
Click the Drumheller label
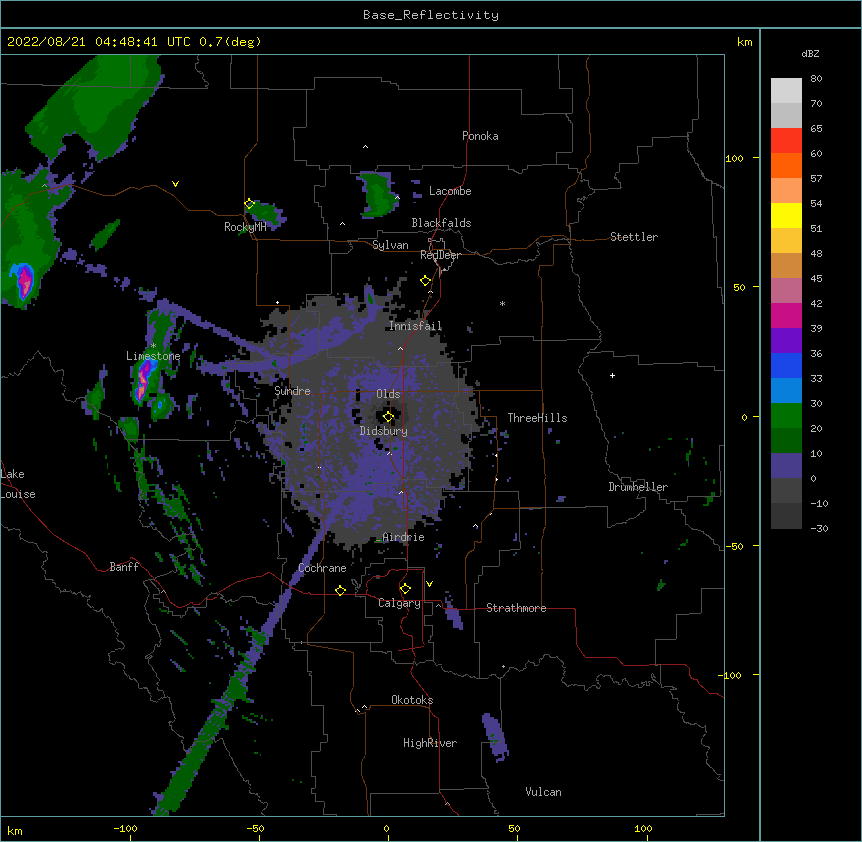(x=638, y=487)
